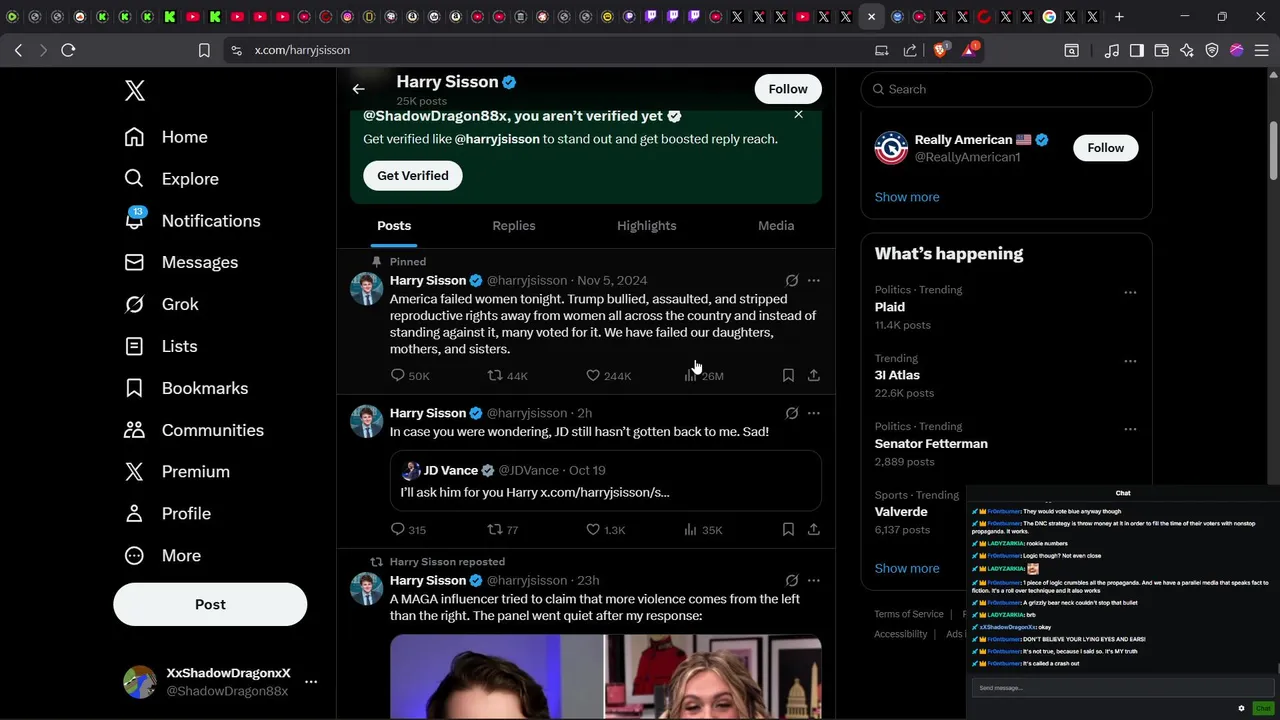1280x720 pixels.
Task: Open more options for 3I Atlas trend
Action: point(1130,360)
